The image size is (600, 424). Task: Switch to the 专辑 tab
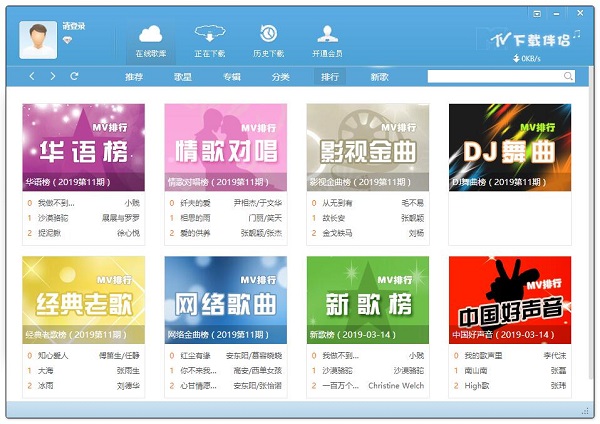tap(232, 77)
